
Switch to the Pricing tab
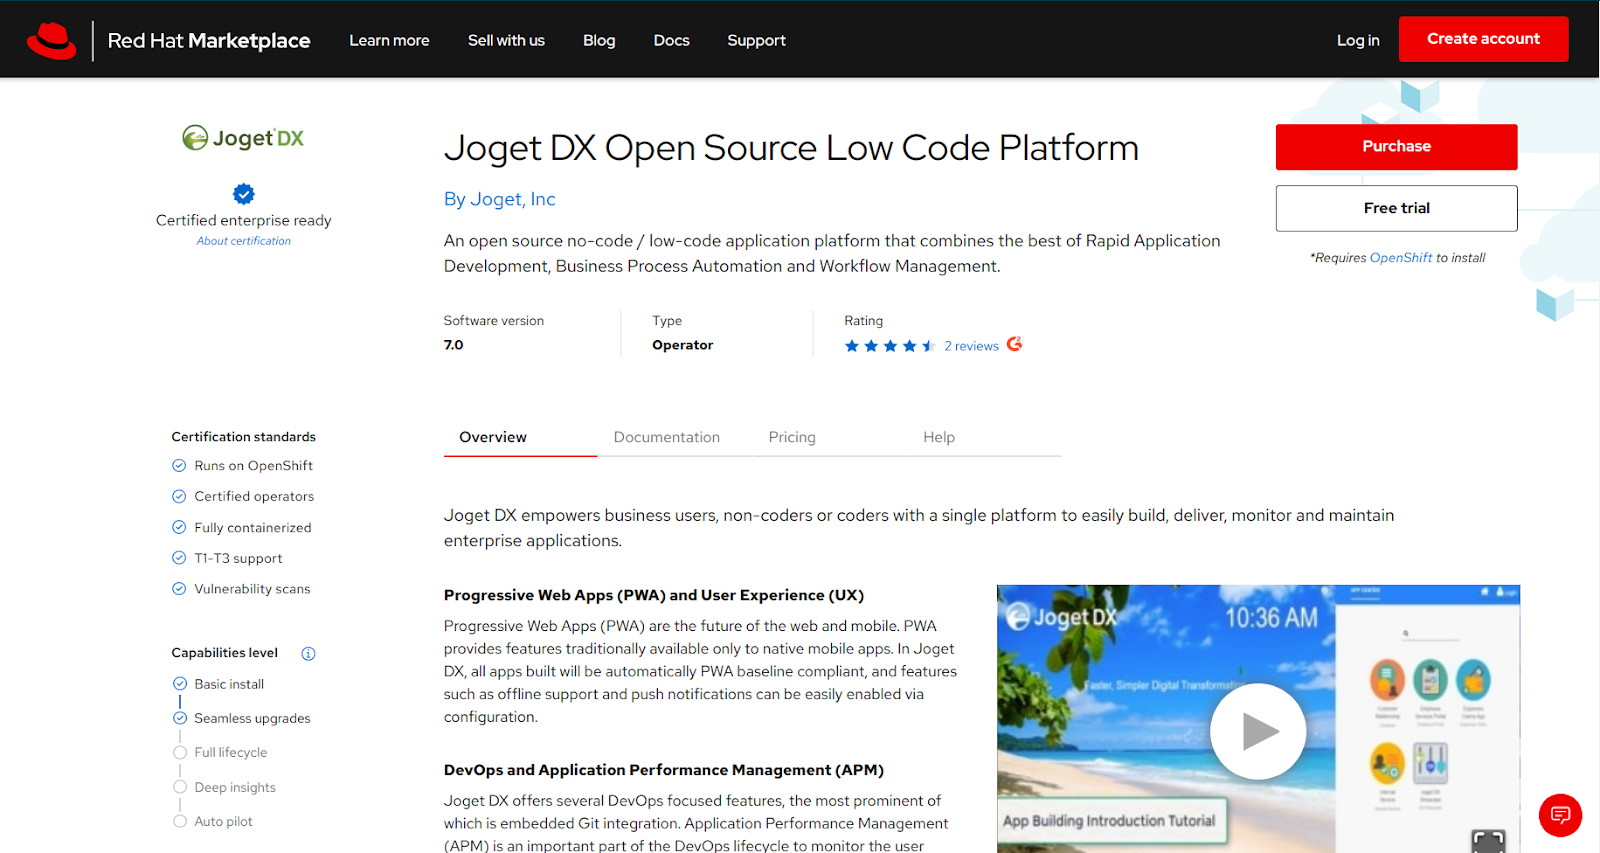(x=830, y=437)
